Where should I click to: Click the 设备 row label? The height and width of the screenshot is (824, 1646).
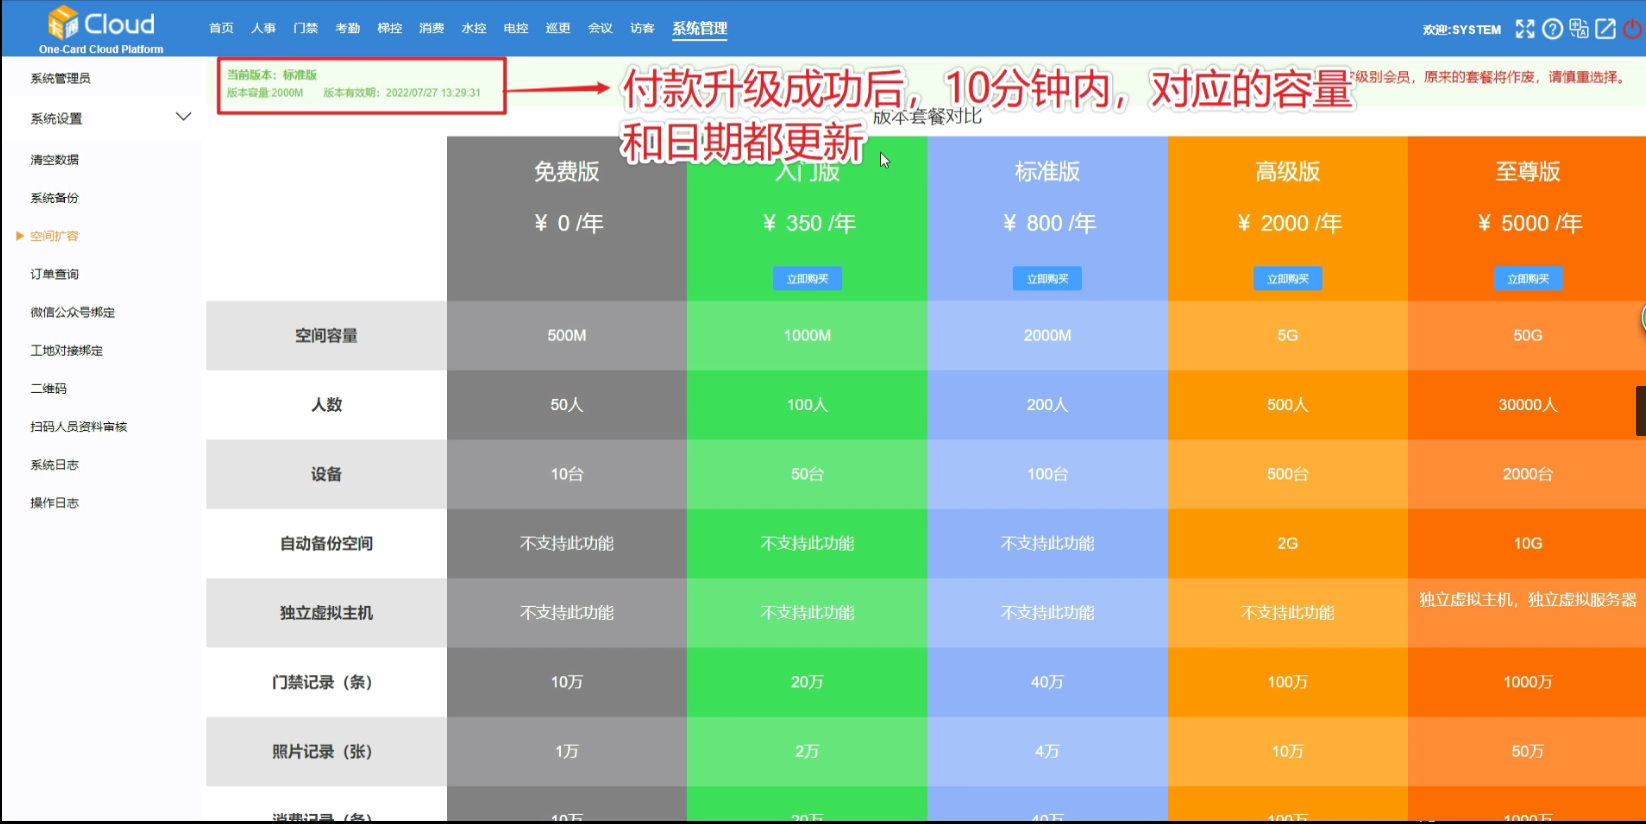[x=326, y=474]
